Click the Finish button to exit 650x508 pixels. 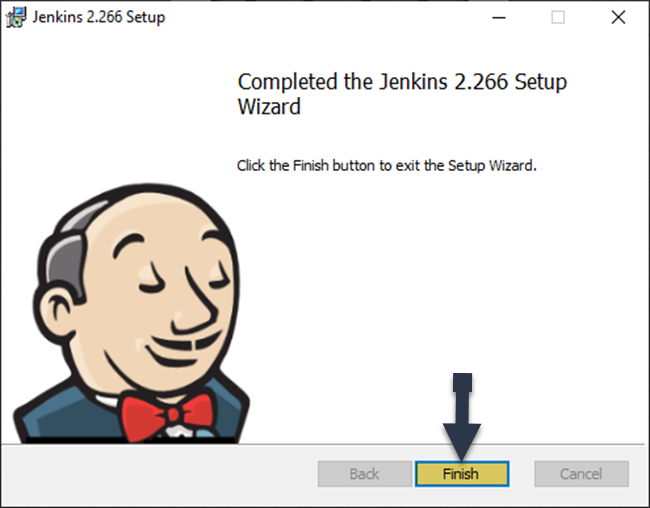pos(462,474)
